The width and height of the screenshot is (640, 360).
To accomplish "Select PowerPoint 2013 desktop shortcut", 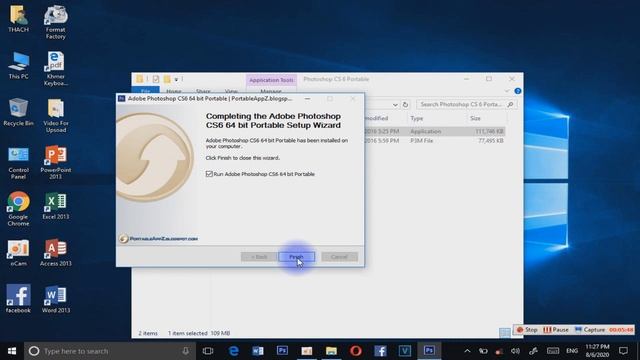I will (x=56, y=162).
